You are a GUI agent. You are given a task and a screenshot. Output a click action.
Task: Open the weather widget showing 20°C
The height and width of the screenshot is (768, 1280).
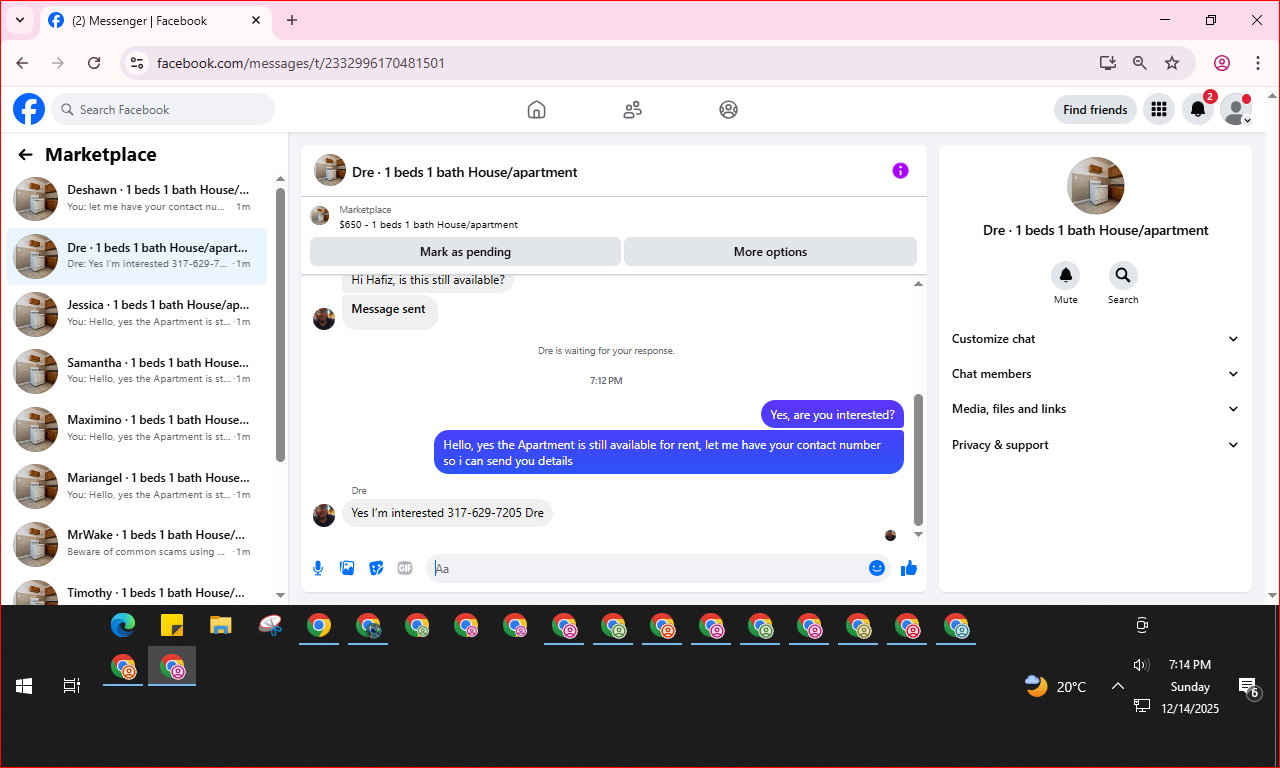pos(1056,686)
